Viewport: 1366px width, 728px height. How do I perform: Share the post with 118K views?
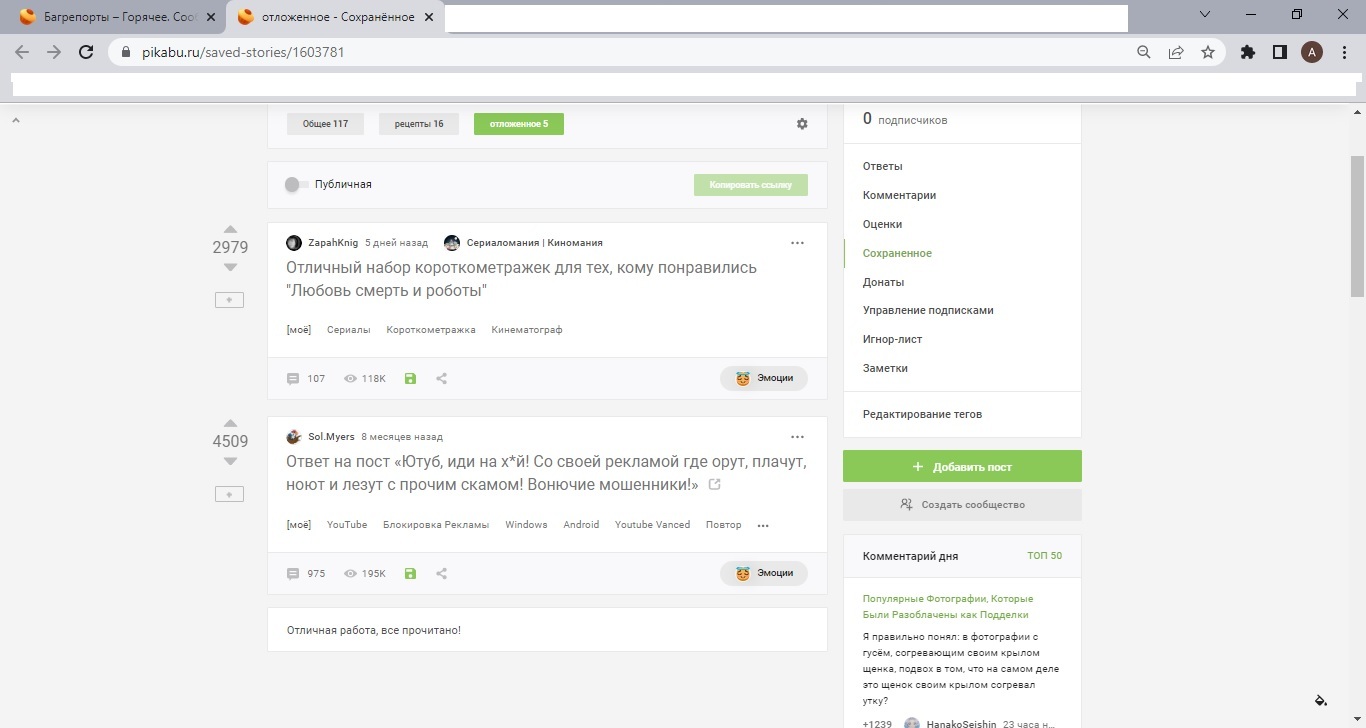441,379
